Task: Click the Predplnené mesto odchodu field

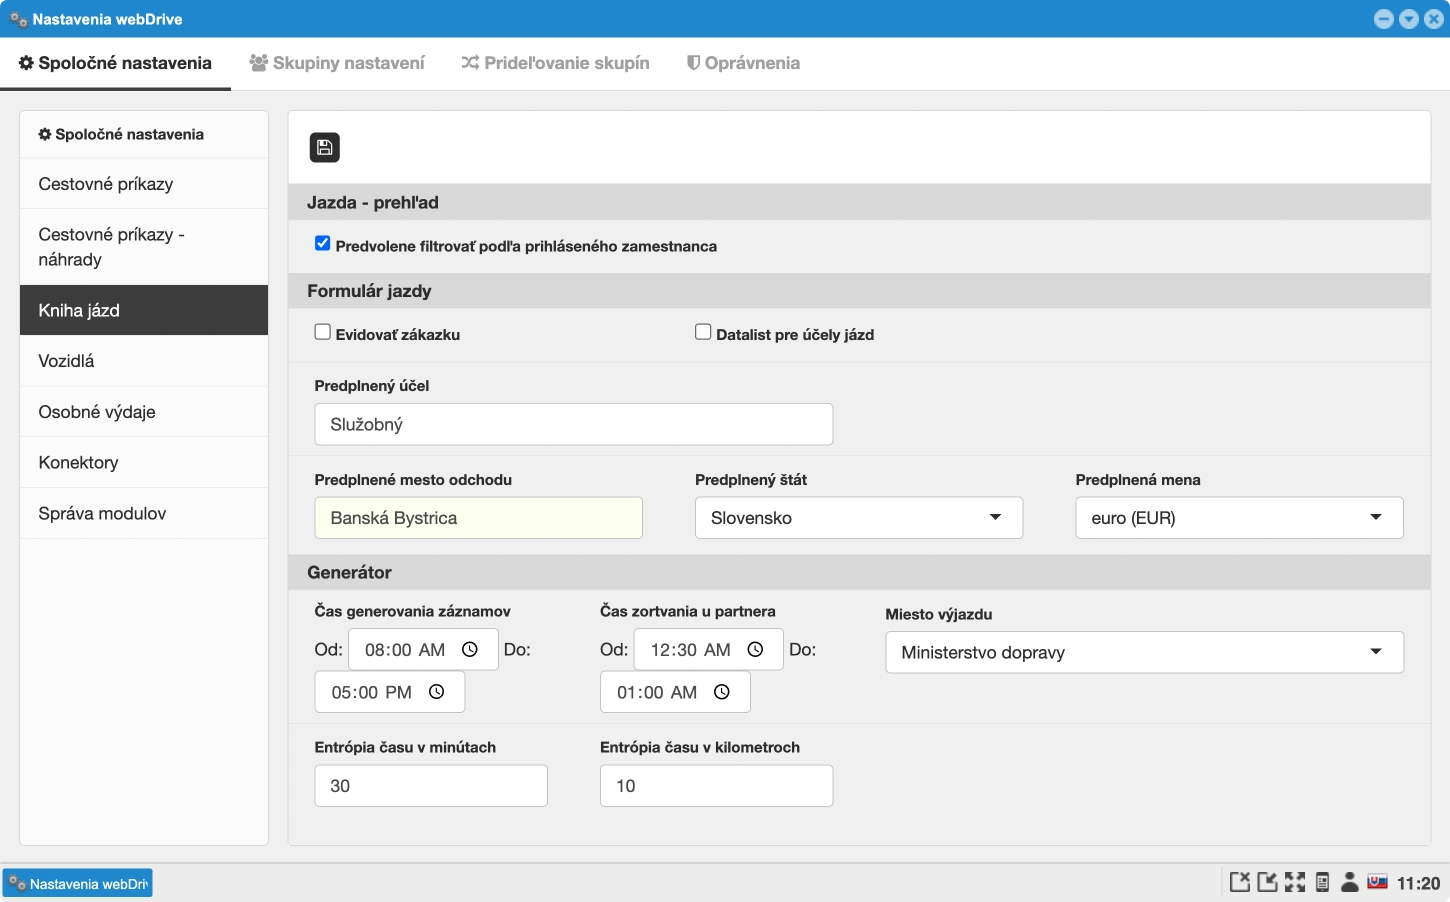Action: coord(478,518)
